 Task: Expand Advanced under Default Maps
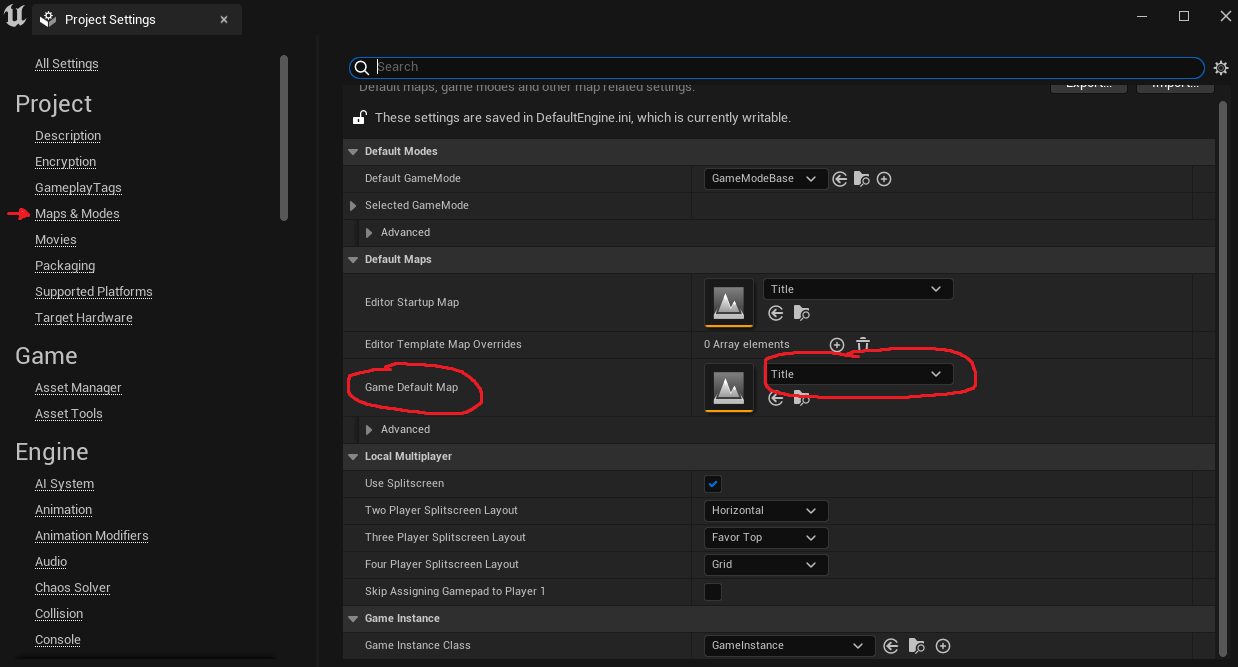point(369,430)
